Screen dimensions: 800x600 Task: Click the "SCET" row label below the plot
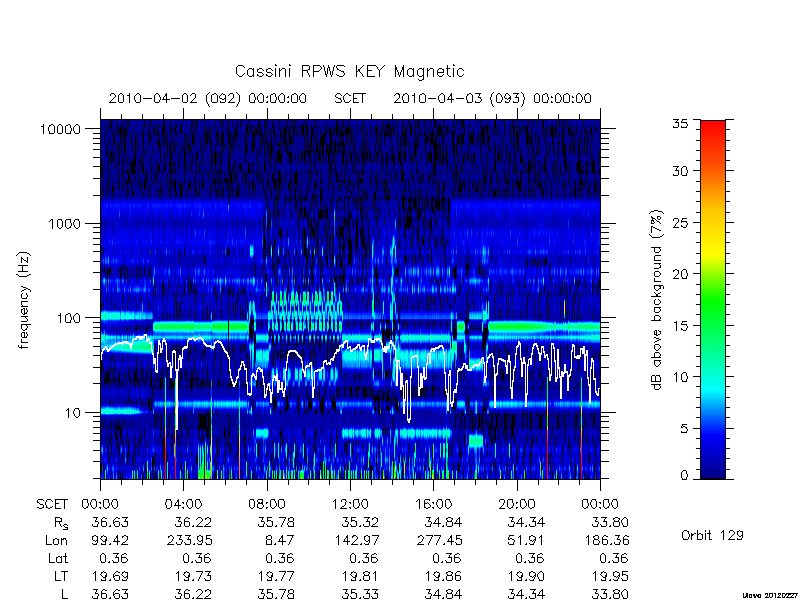(x=52, y=505)
